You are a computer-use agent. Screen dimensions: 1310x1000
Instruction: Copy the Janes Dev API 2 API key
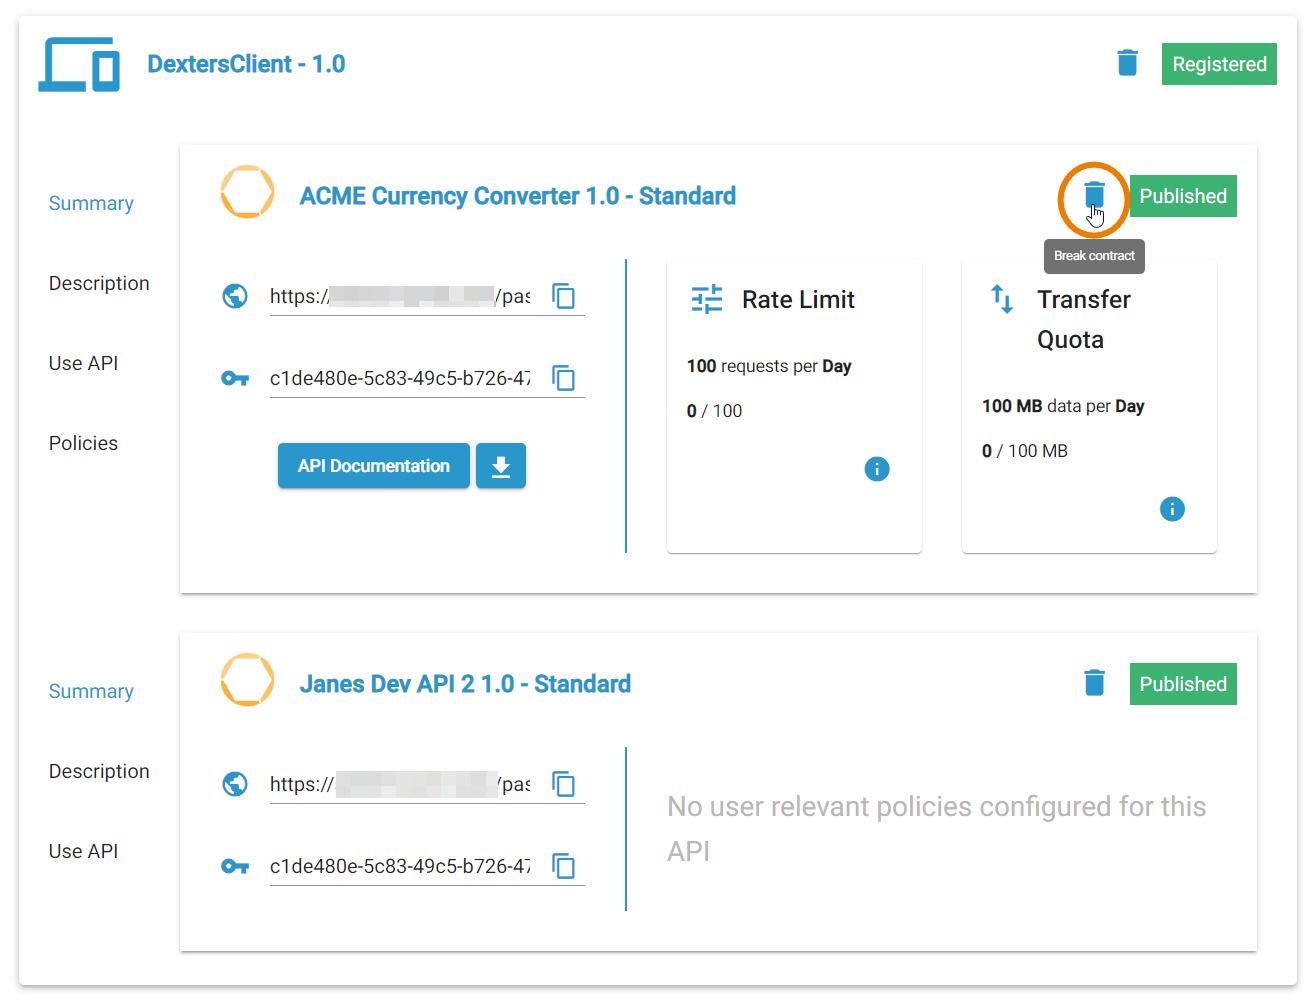(x=564, y=866)
